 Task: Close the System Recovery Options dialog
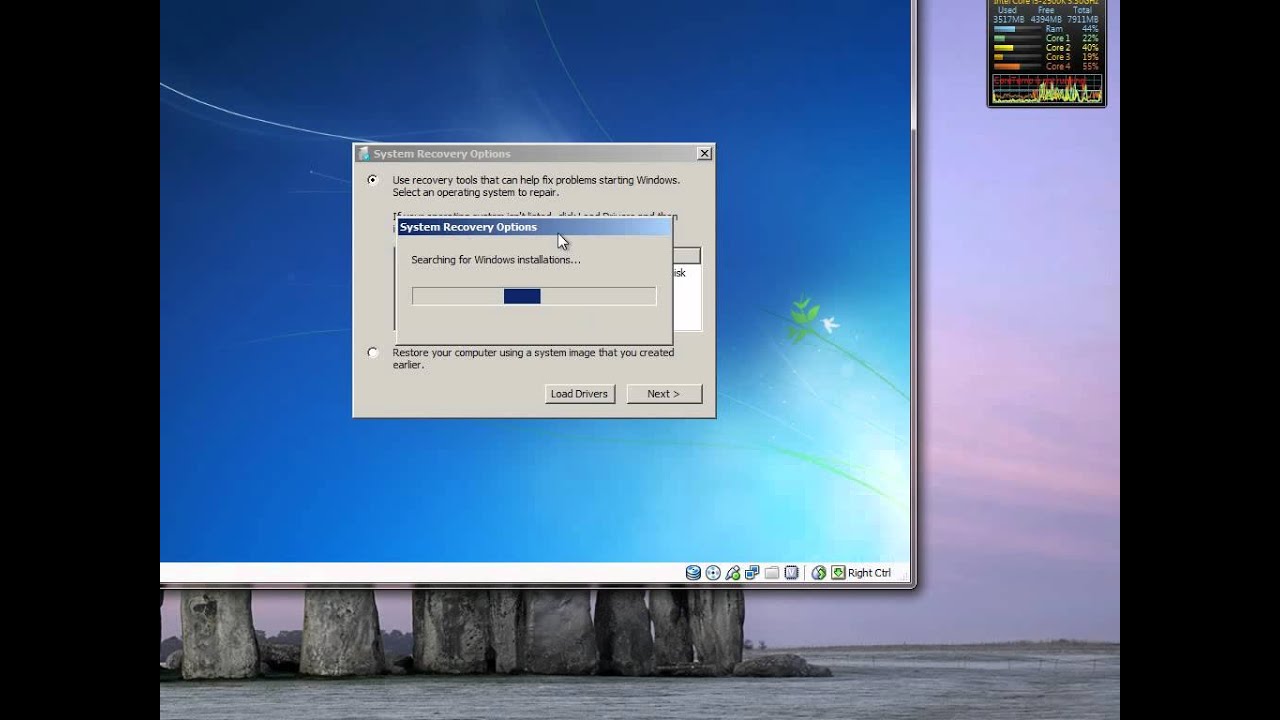coord(705,154)
